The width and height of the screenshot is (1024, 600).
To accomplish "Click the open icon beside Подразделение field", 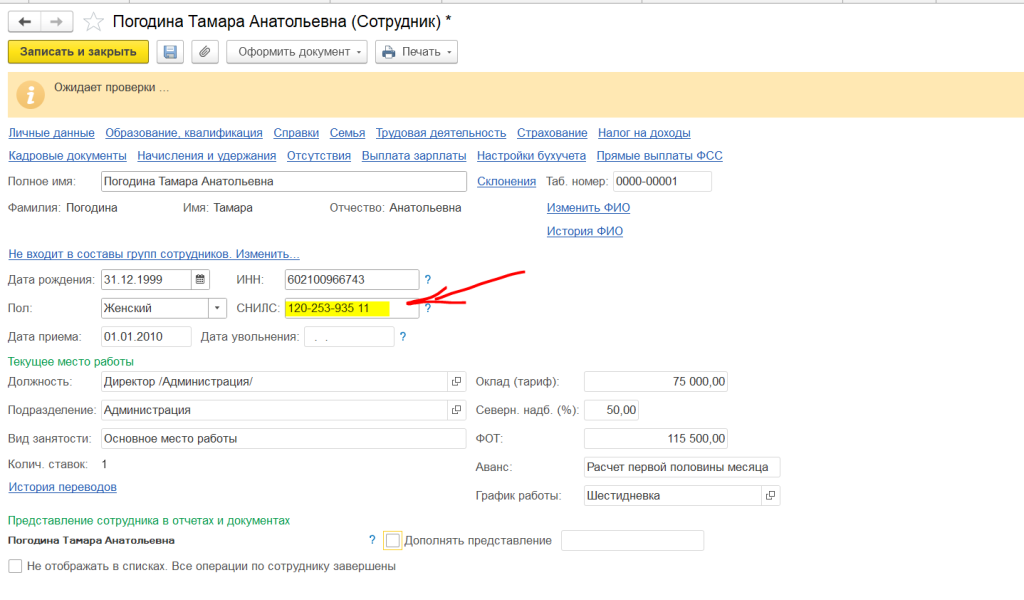I will pos(457,410).
